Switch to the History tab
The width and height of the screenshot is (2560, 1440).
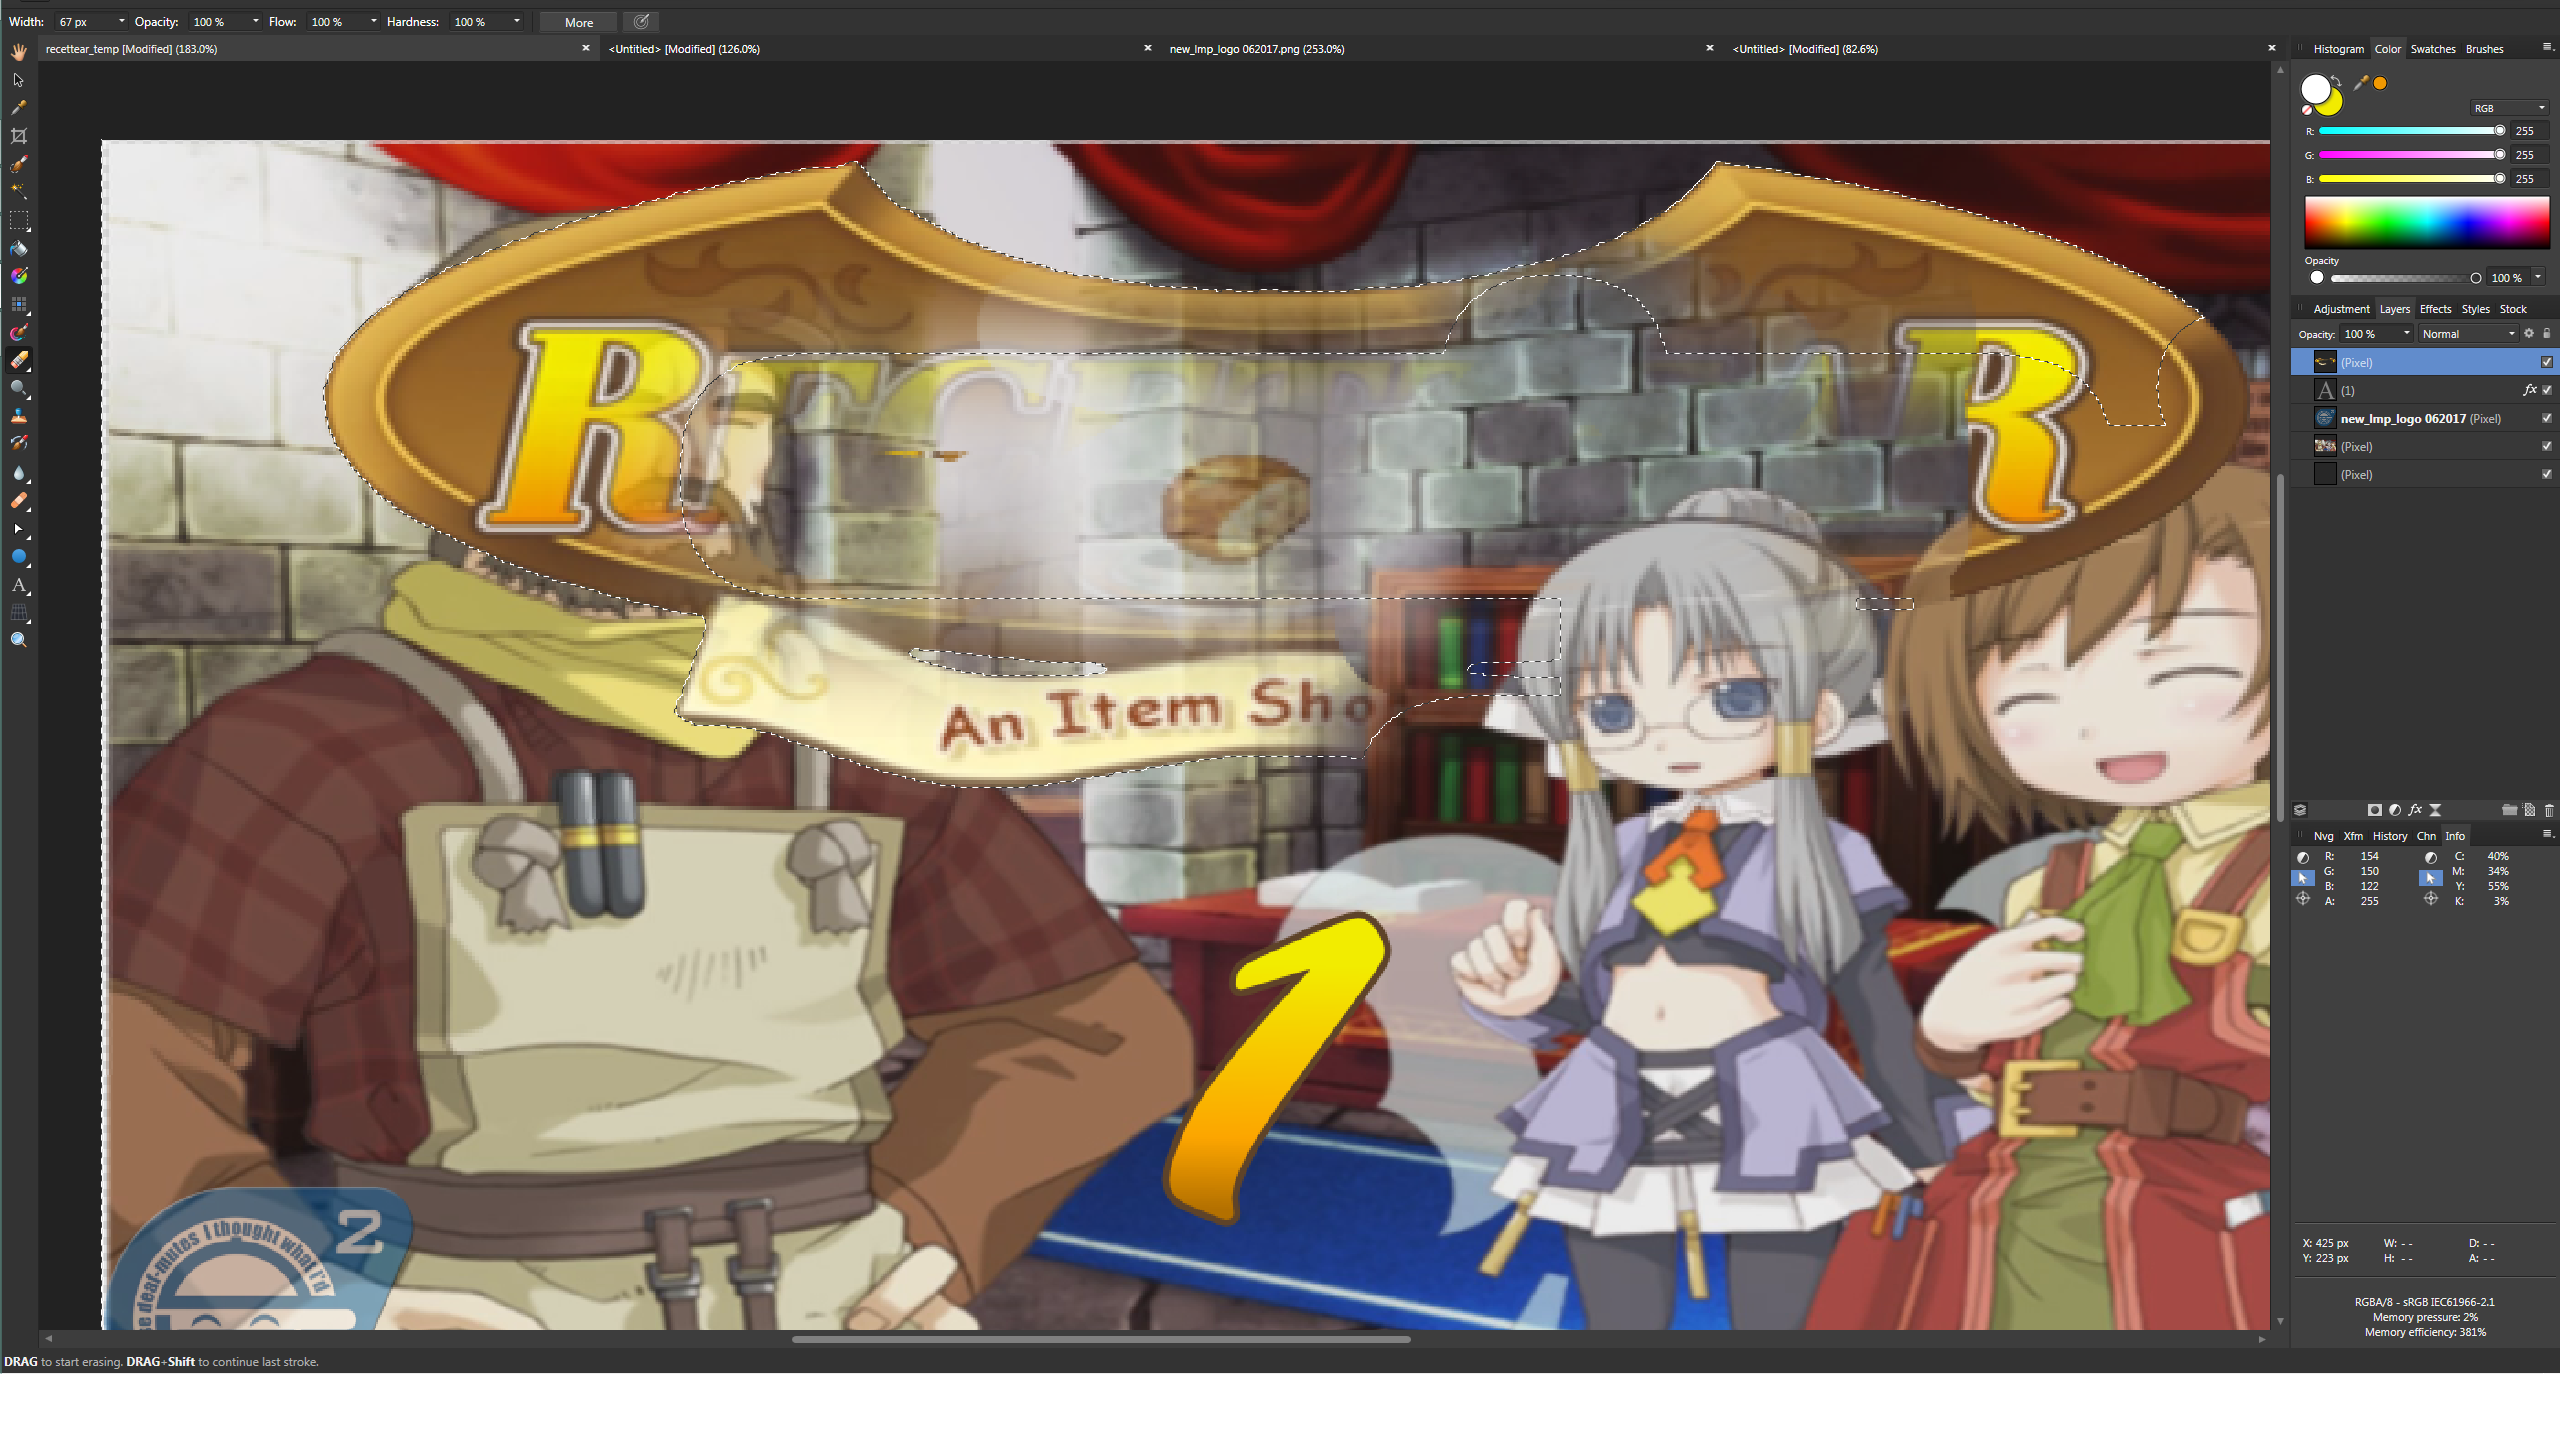pyautogui.click(x=2390, y=836)
